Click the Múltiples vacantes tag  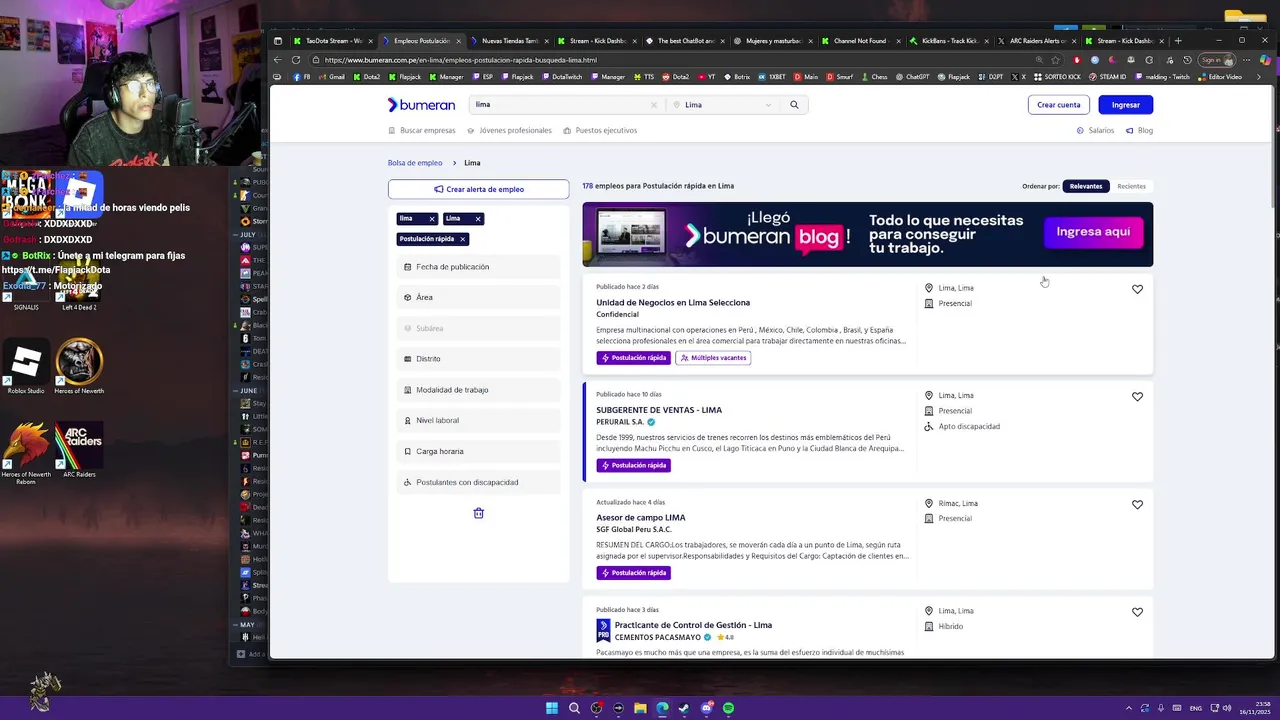pos(714,357)
